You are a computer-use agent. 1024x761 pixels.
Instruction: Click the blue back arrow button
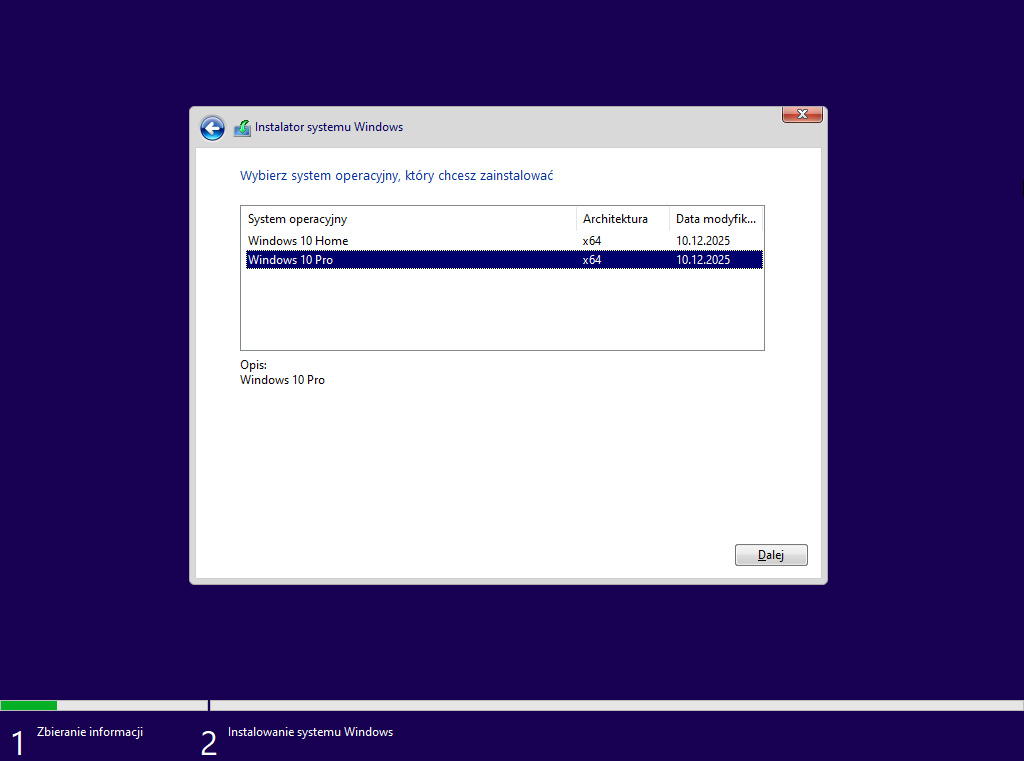pos(212,128)
